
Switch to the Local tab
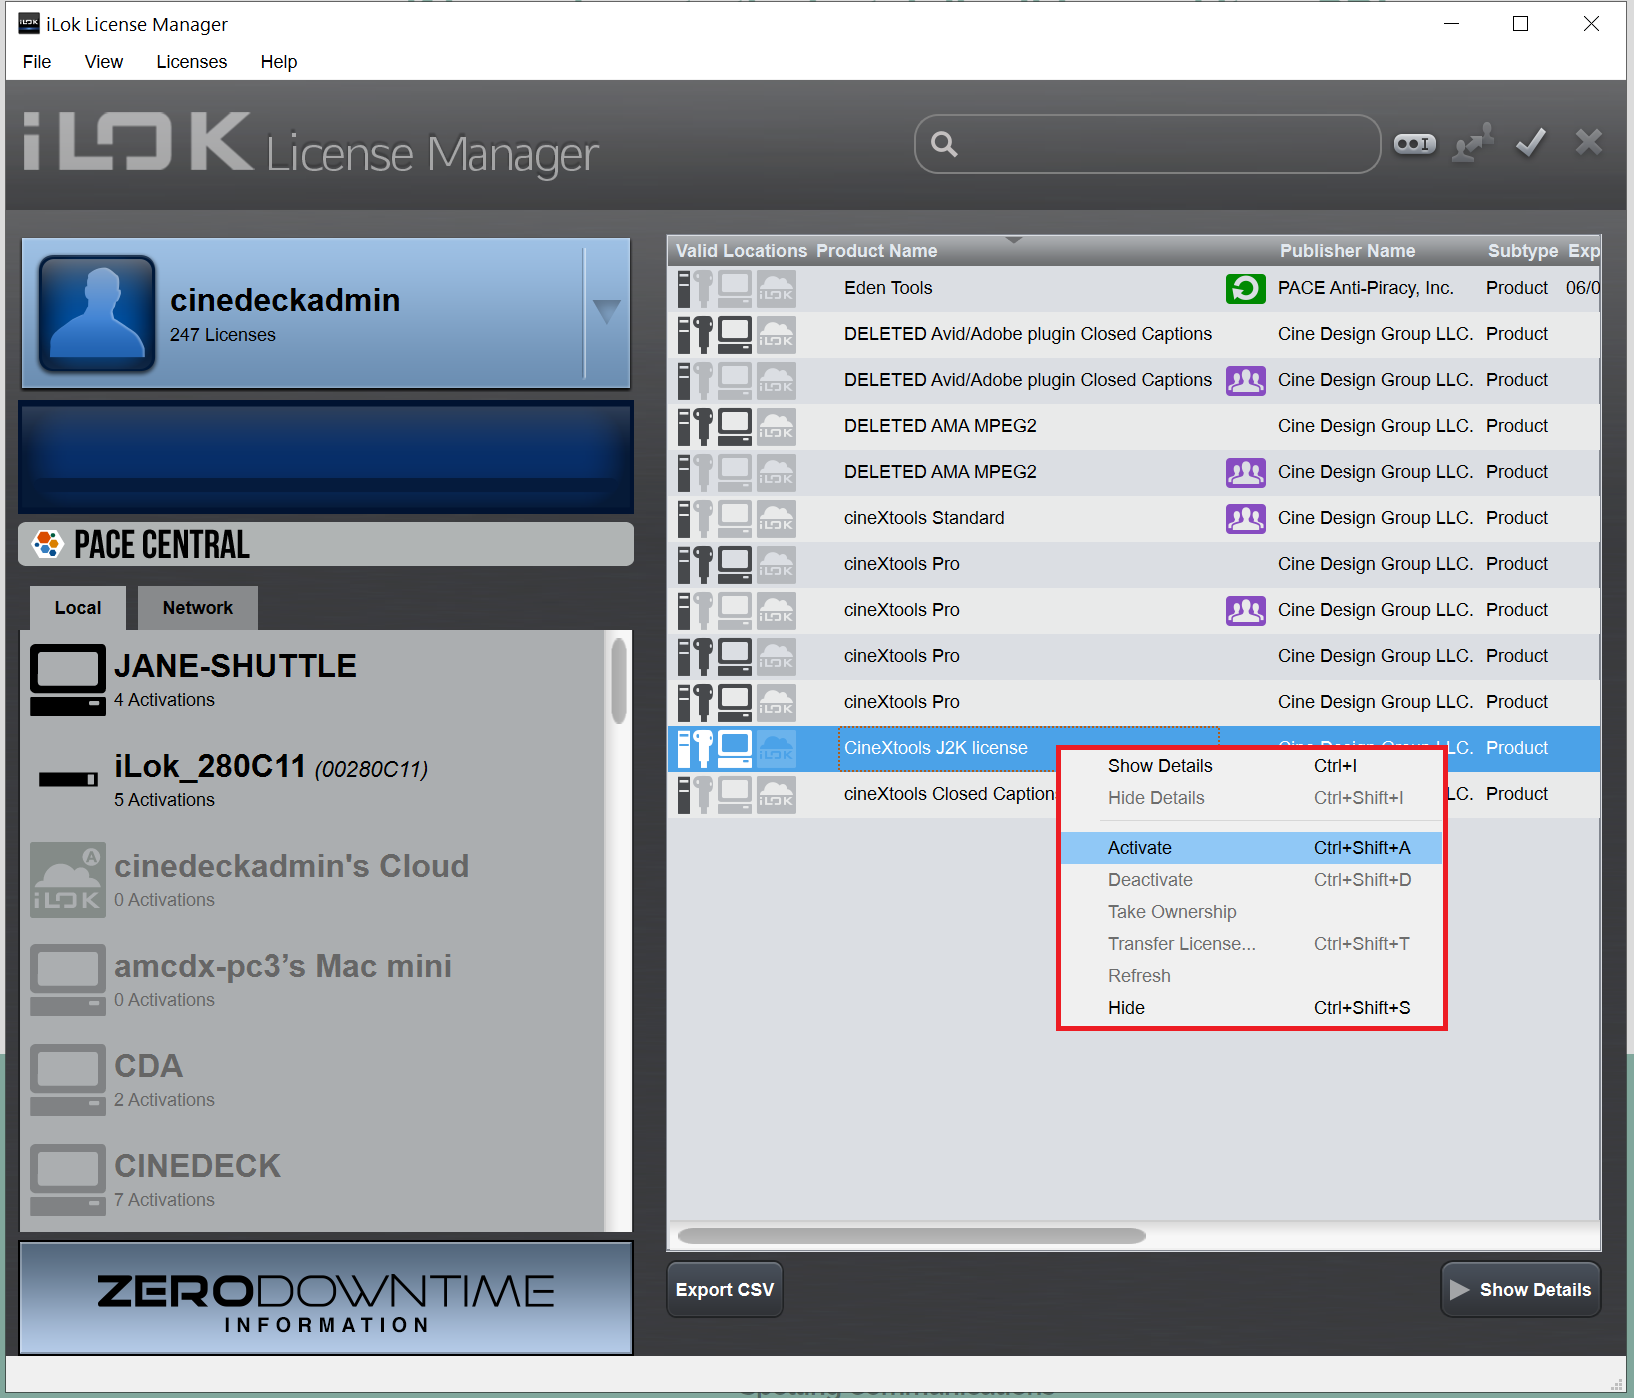[78, 608]
